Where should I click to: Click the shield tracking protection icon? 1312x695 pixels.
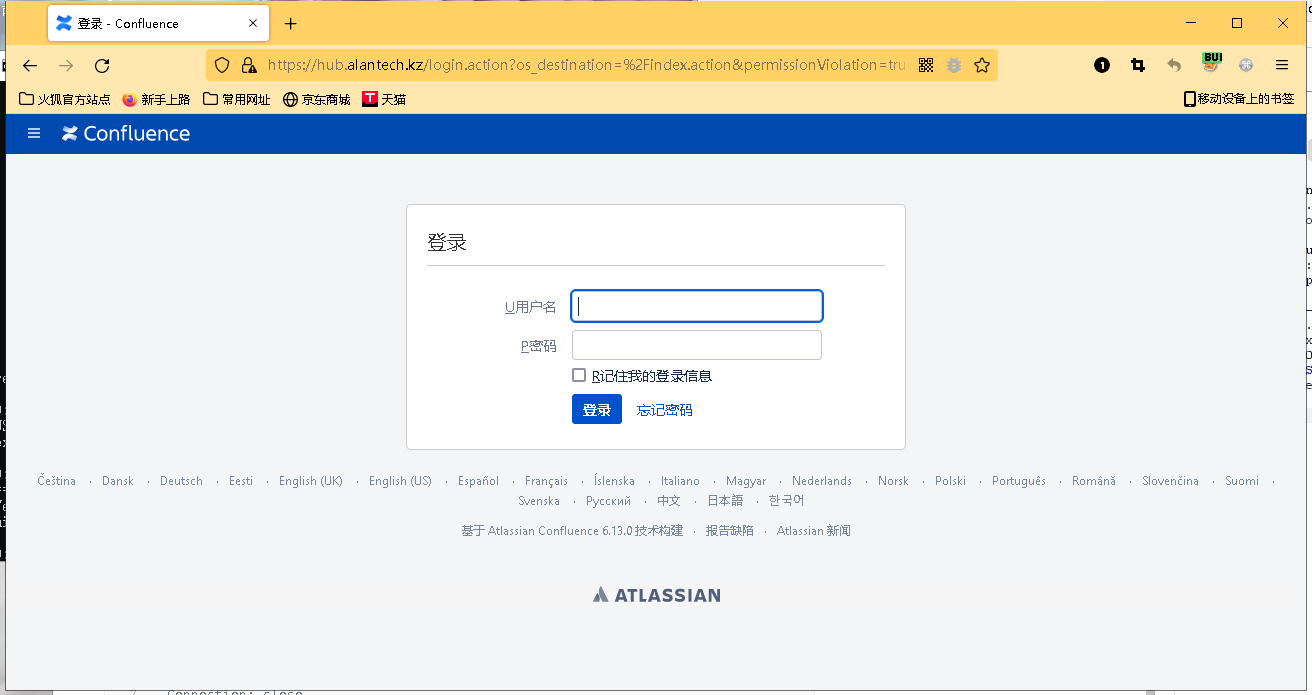pyautogui.click(x=222, y=65)
